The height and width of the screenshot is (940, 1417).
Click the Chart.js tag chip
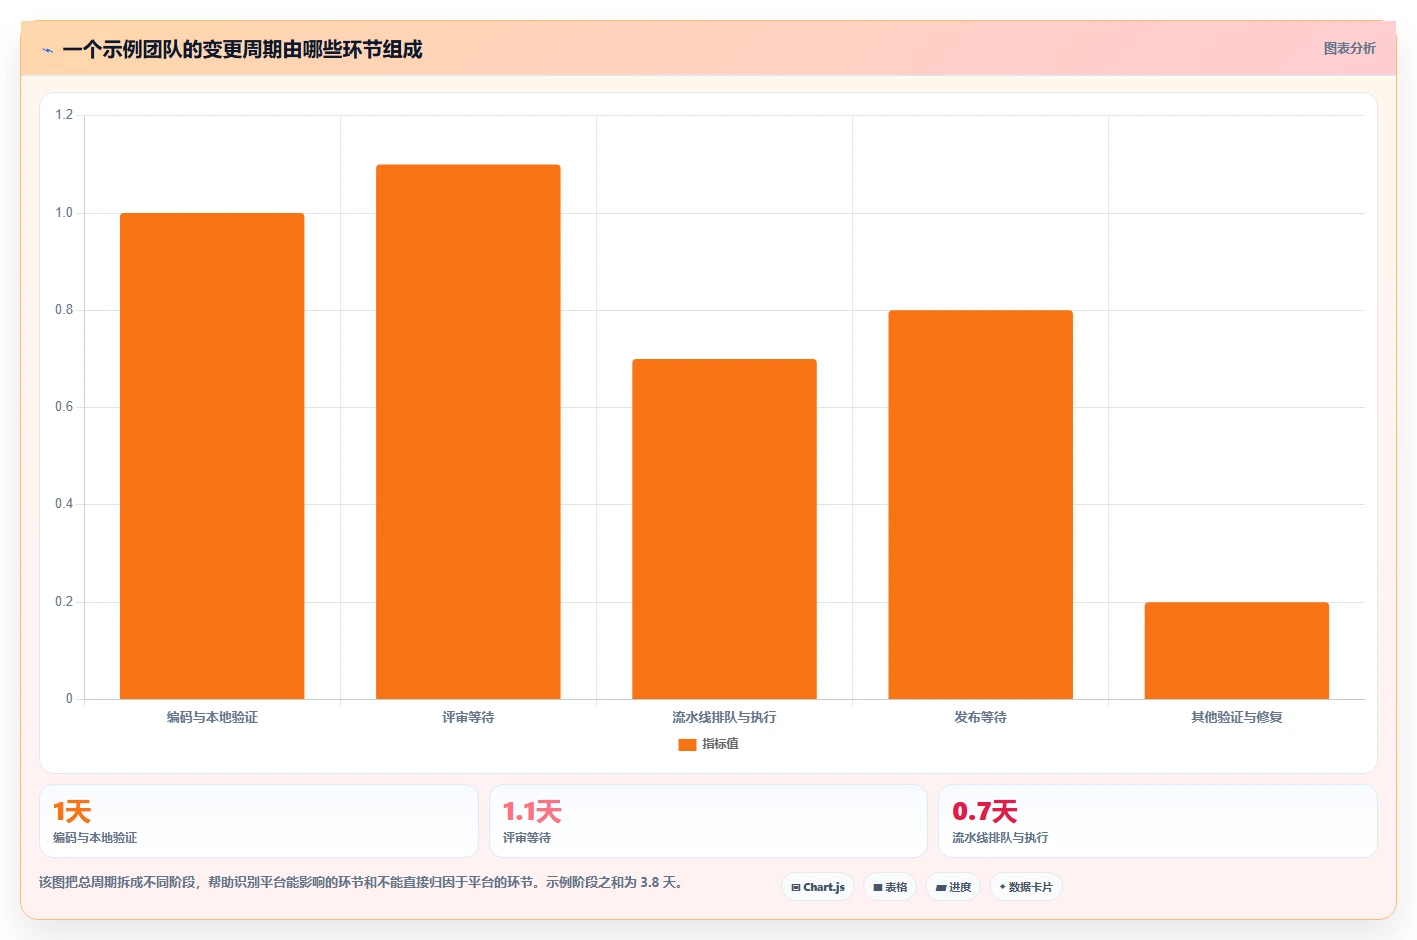tap(818, 887)
